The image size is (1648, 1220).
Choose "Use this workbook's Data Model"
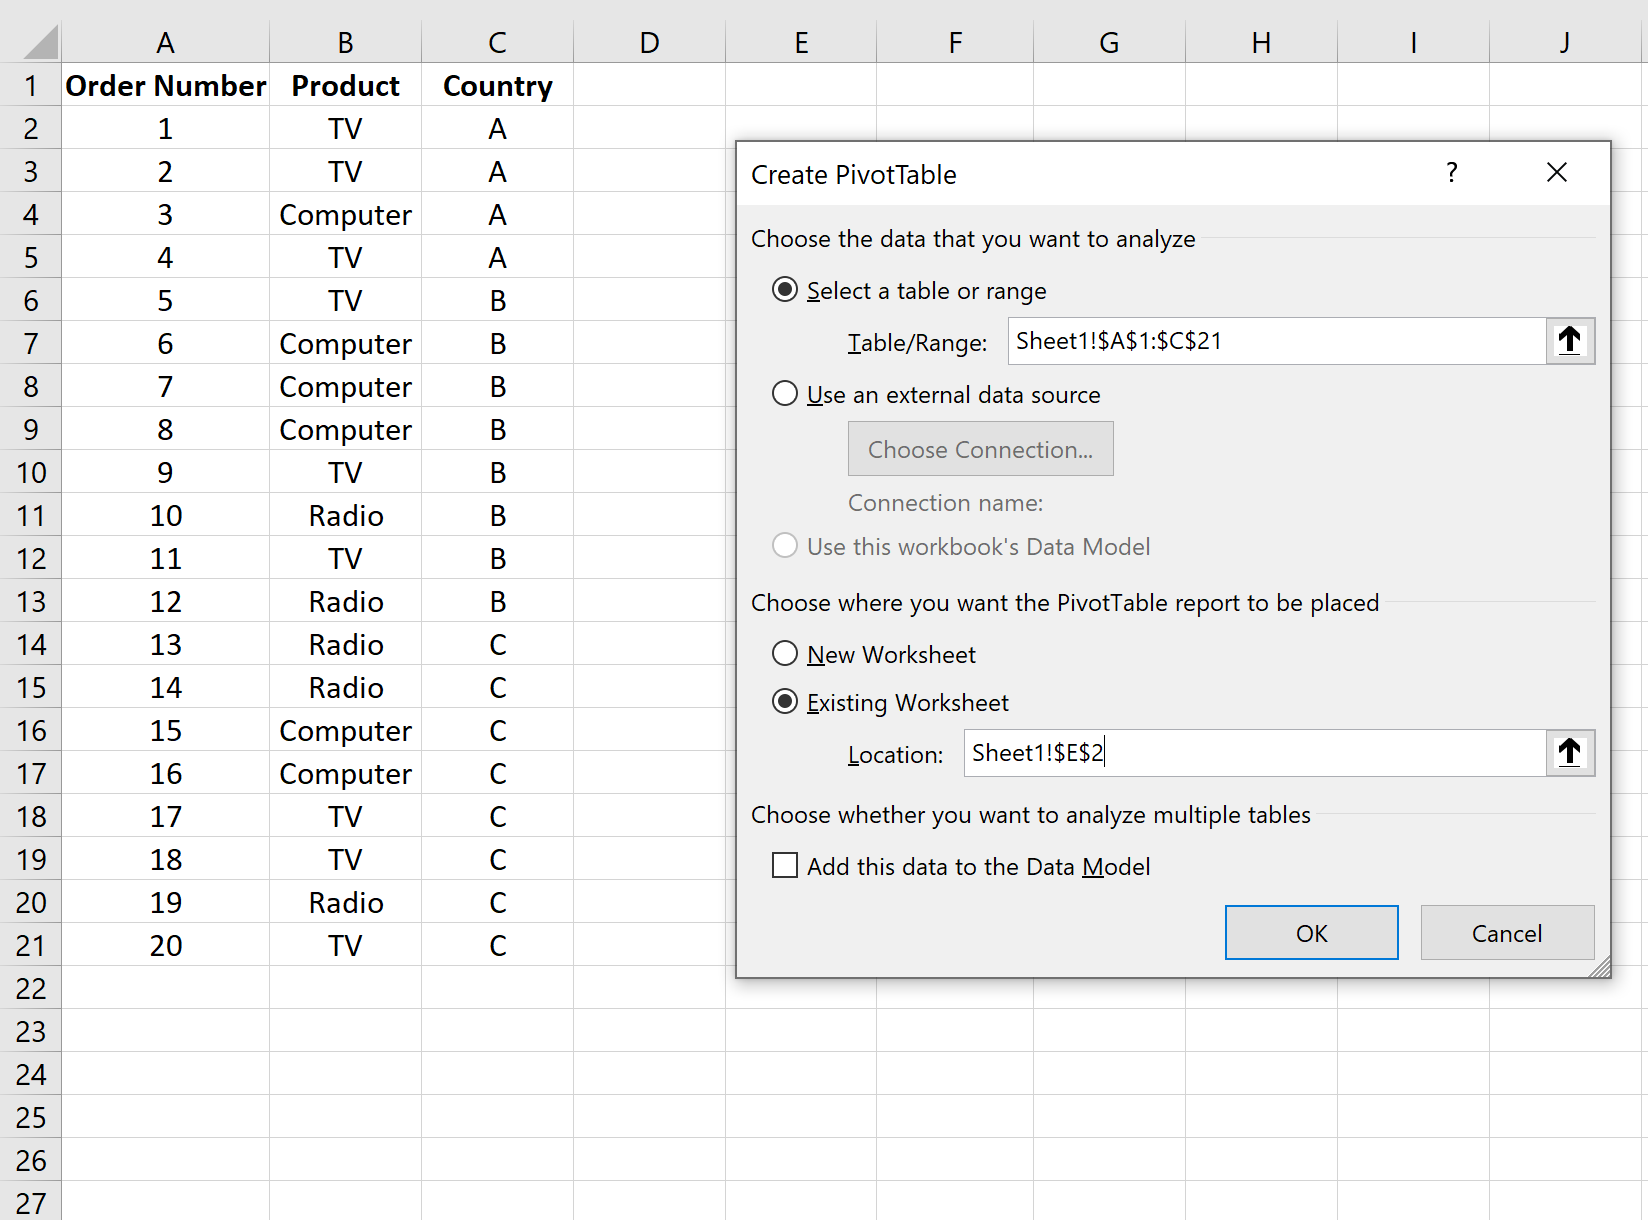785,546
